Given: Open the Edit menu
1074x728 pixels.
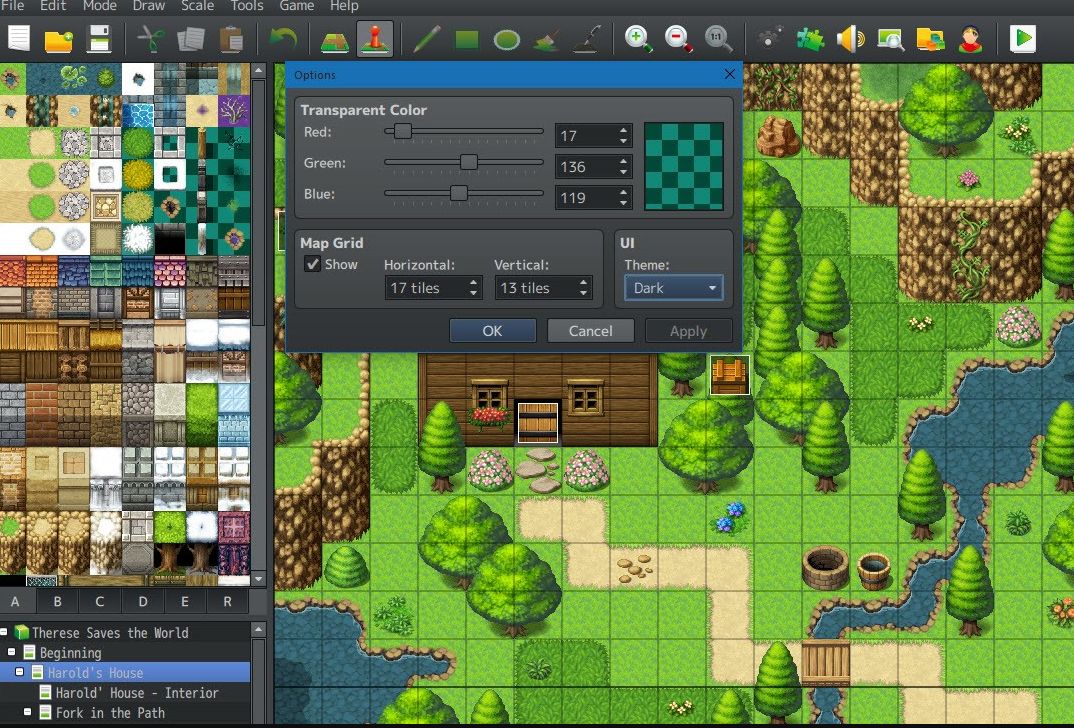Looking at the screenshot, I should coord(53,5).
